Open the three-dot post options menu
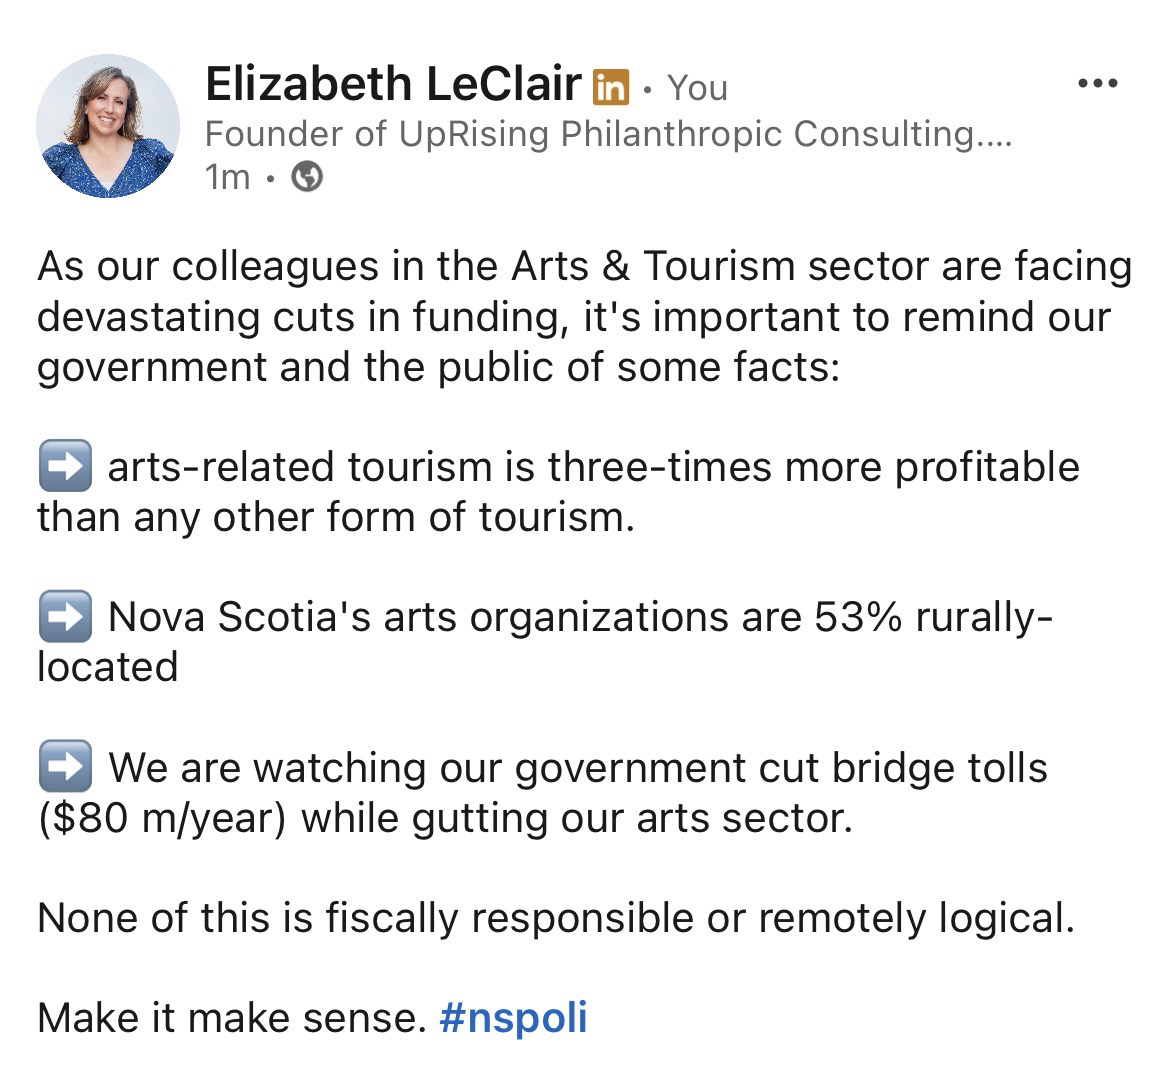1170x1085 pixels. pos(1098,84)
